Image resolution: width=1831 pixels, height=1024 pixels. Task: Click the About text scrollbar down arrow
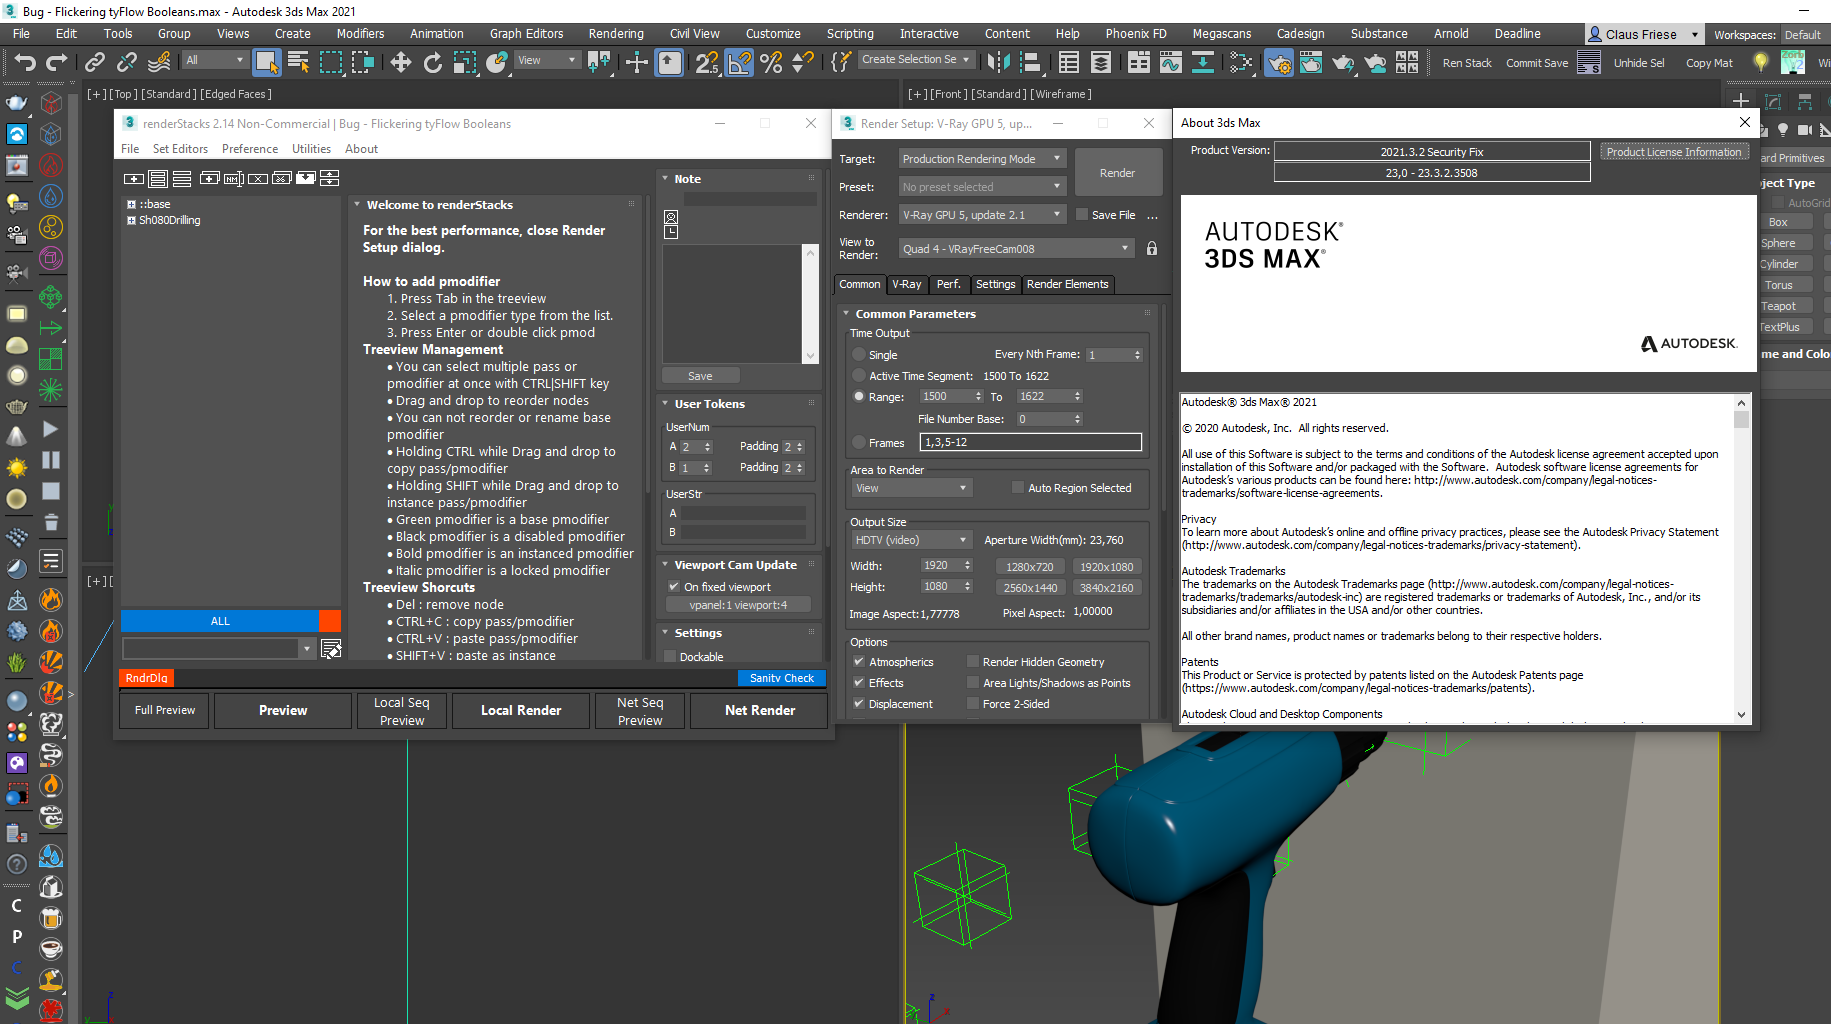[x=1741, y=714]
